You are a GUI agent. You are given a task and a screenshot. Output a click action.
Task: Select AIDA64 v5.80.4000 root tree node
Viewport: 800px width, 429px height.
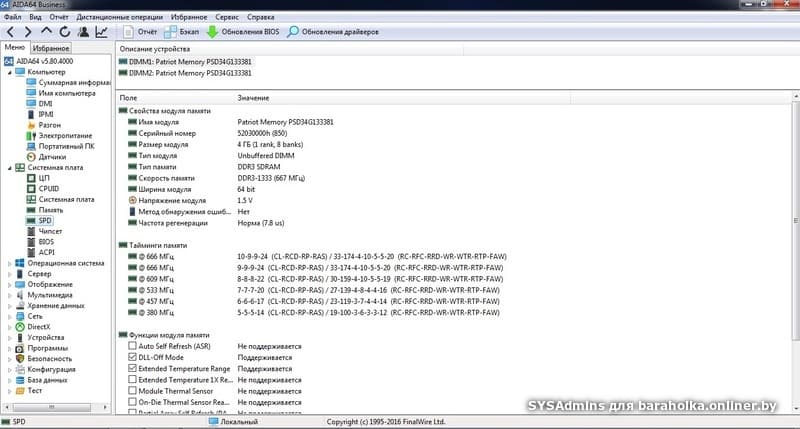point(39,61)
